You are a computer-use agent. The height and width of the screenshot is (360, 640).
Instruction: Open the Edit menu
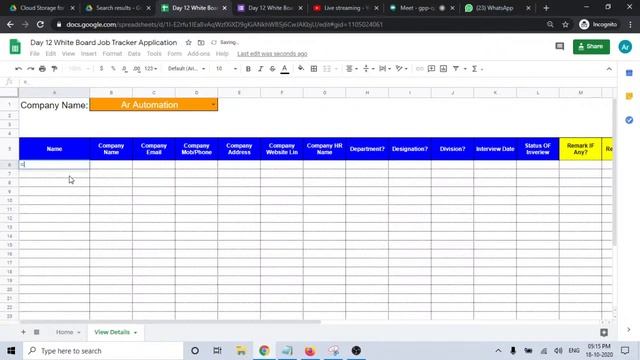point(51,54)
